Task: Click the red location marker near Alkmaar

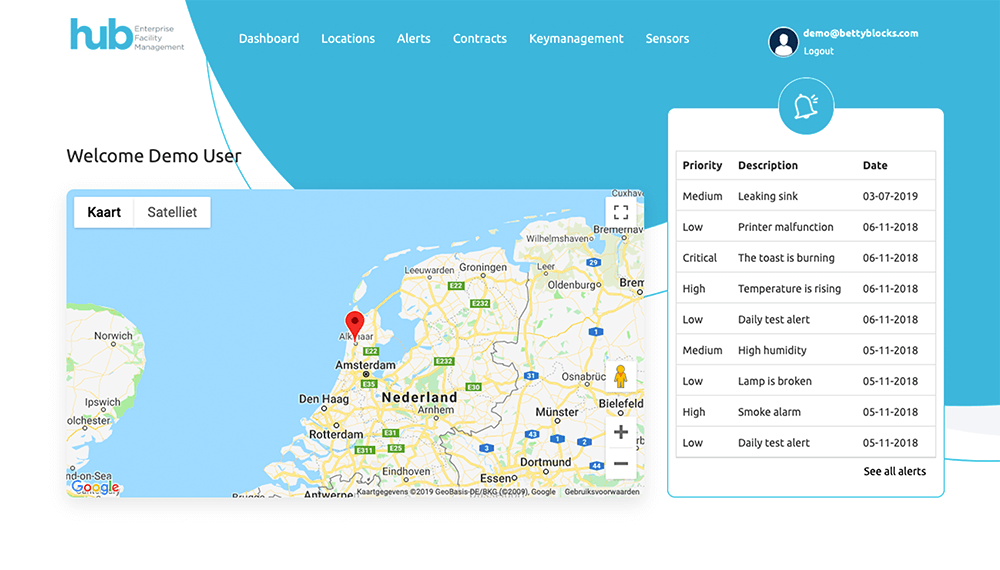Action: pyautogui.click(x=355, y=326)
